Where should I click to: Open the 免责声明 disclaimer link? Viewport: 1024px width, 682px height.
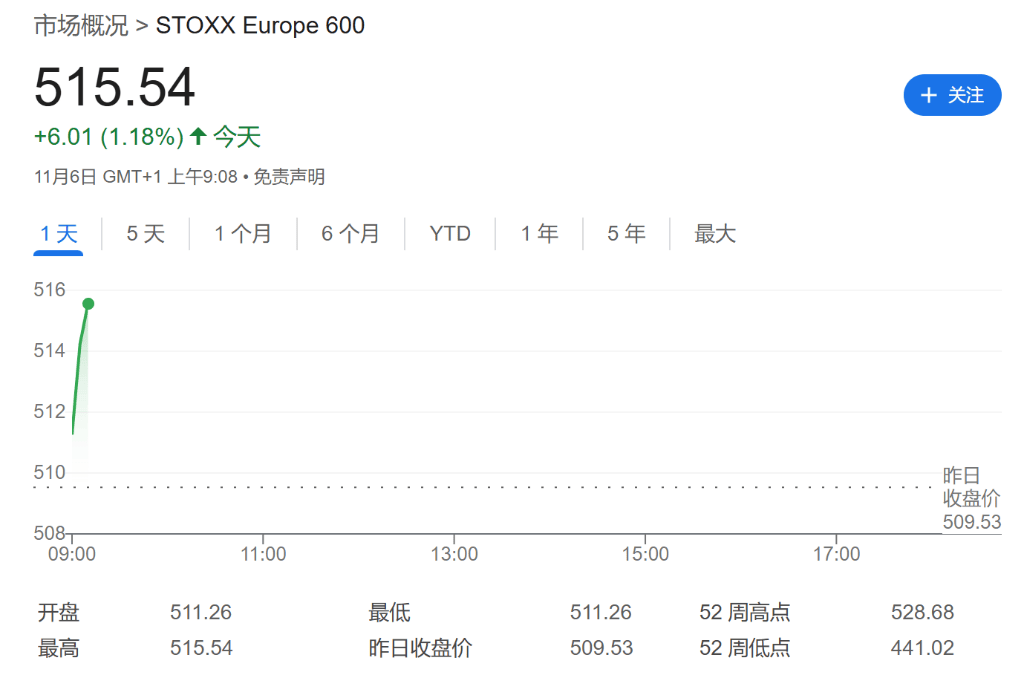[x=289, y=177]
